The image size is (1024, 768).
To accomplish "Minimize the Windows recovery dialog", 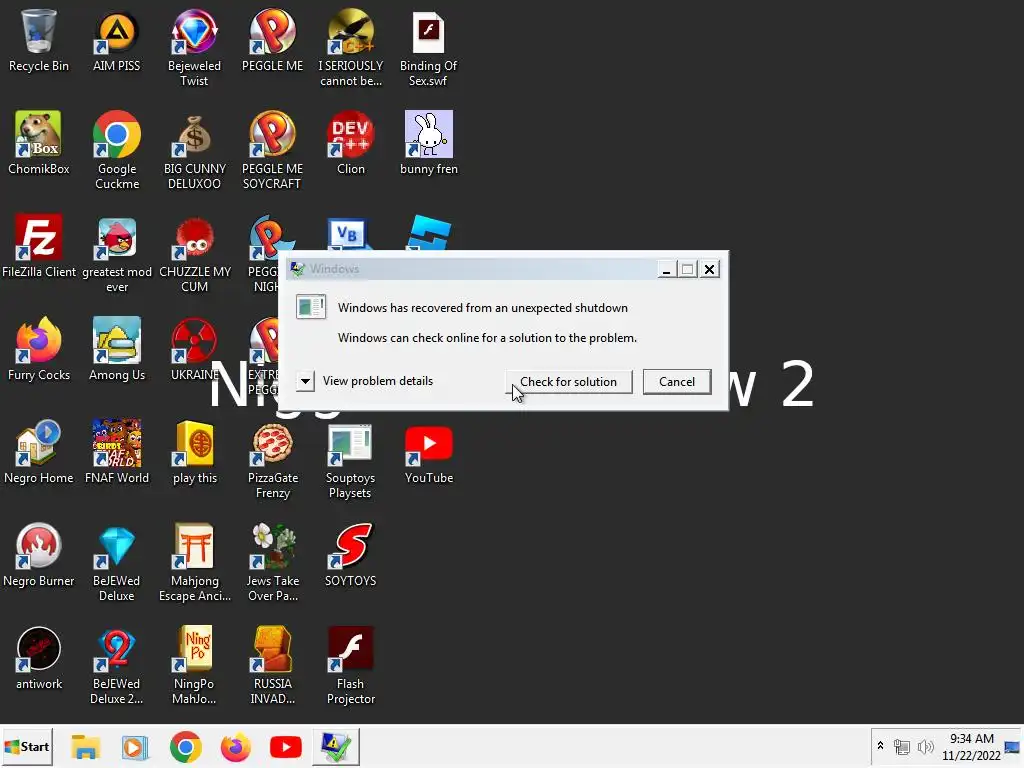I will coord(666,269).
